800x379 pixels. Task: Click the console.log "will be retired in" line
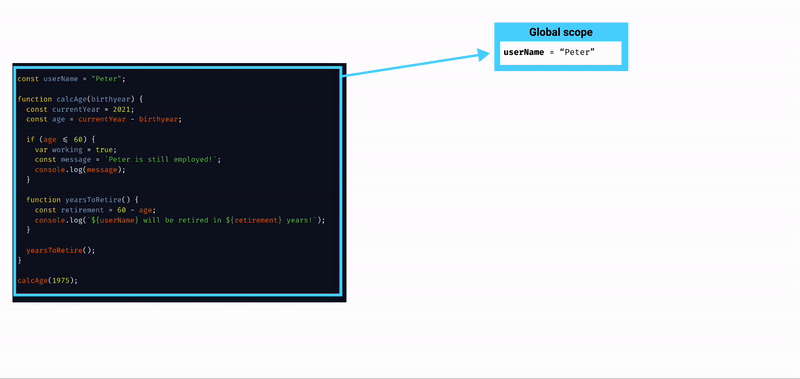click(180, 220)
